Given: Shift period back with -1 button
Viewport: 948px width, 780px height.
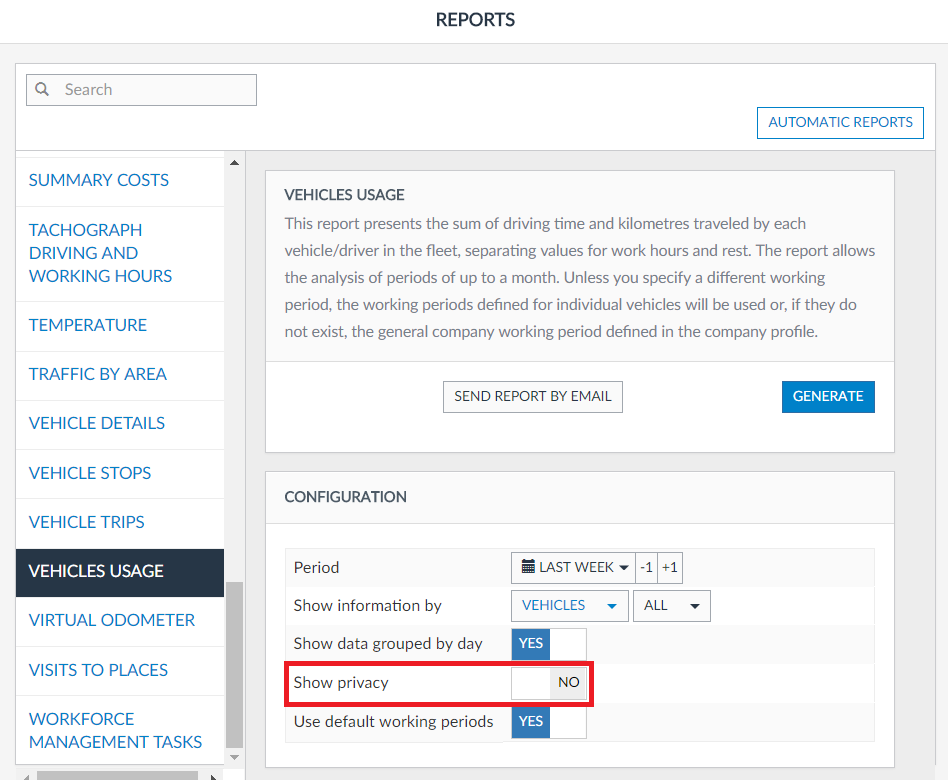Looking at the screenshot, I should [x=646, y=567].
